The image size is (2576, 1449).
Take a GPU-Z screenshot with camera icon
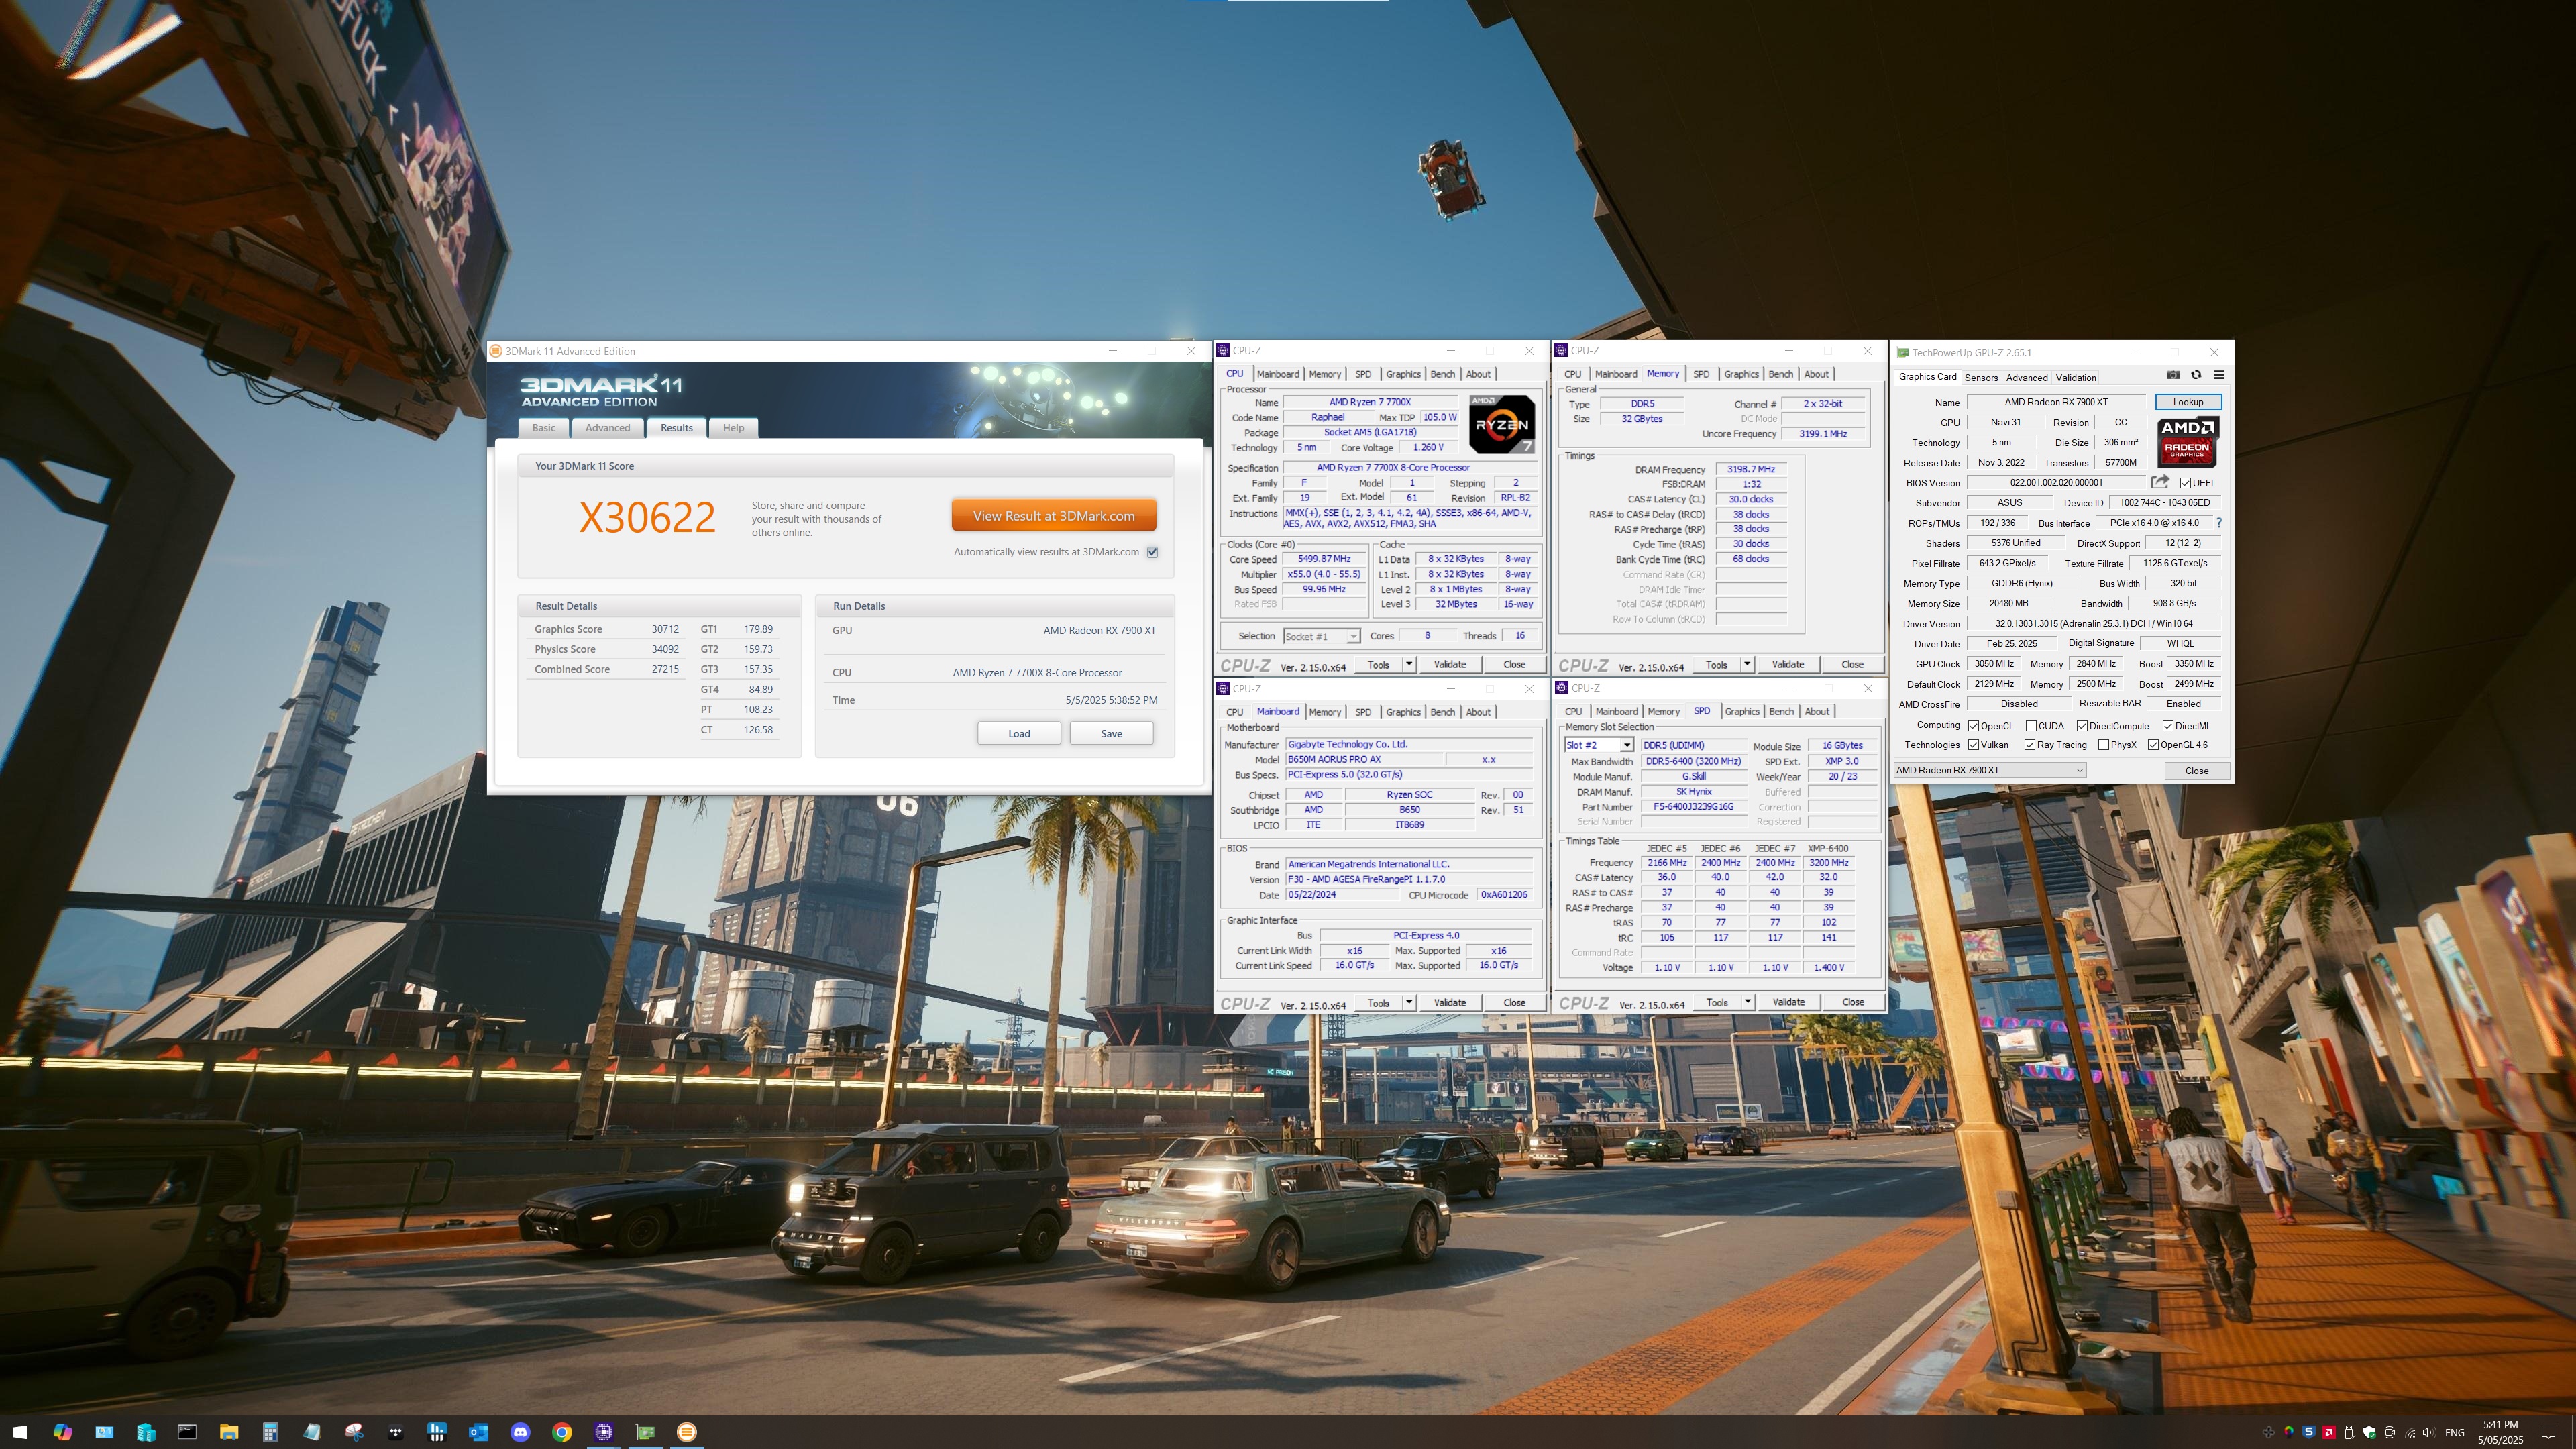(2173, 375)
